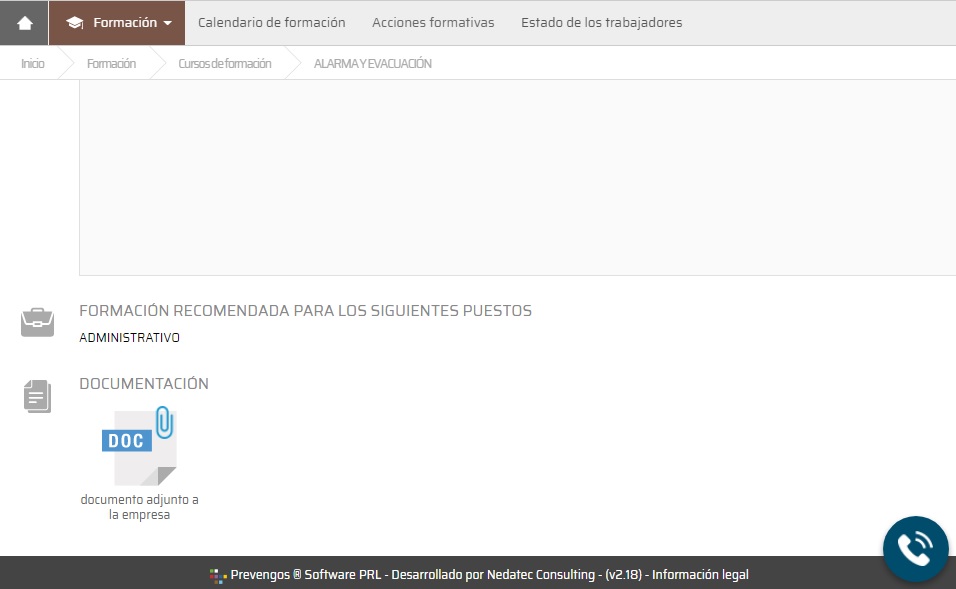Select ADMINISTRATIVO position text
Screen dimensions: 956x589
pos(129,338)
